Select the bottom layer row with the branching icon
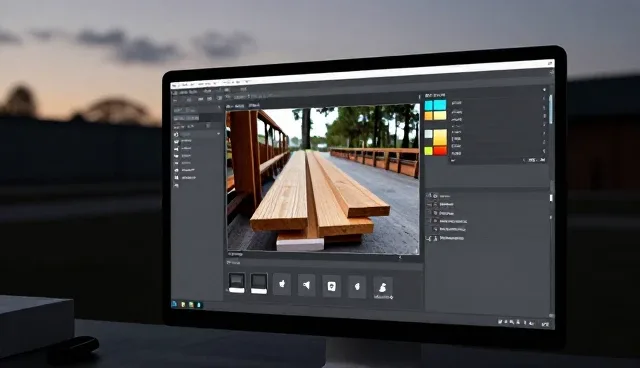640x368 pixels. 446,238
